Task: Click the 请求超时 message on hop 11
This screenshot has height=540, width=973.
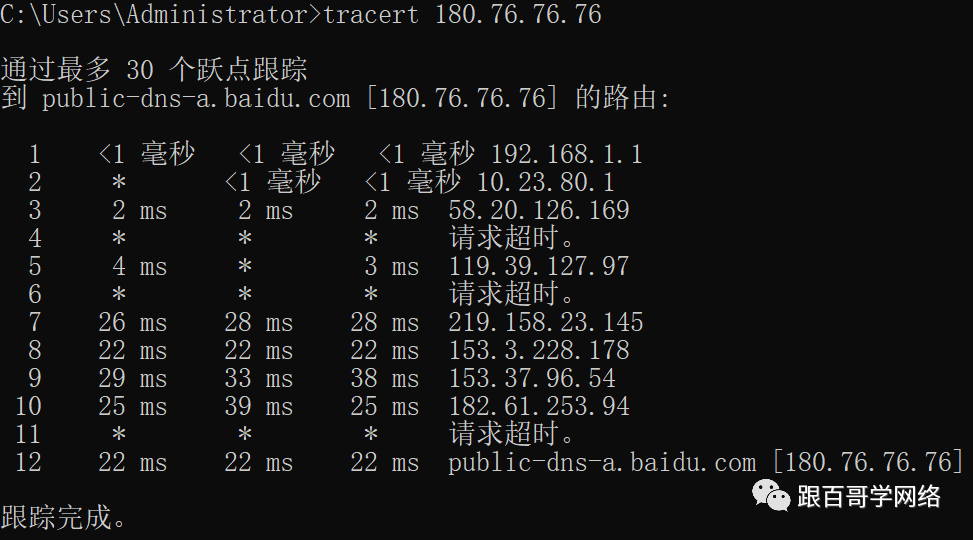Action: (511, 433)
